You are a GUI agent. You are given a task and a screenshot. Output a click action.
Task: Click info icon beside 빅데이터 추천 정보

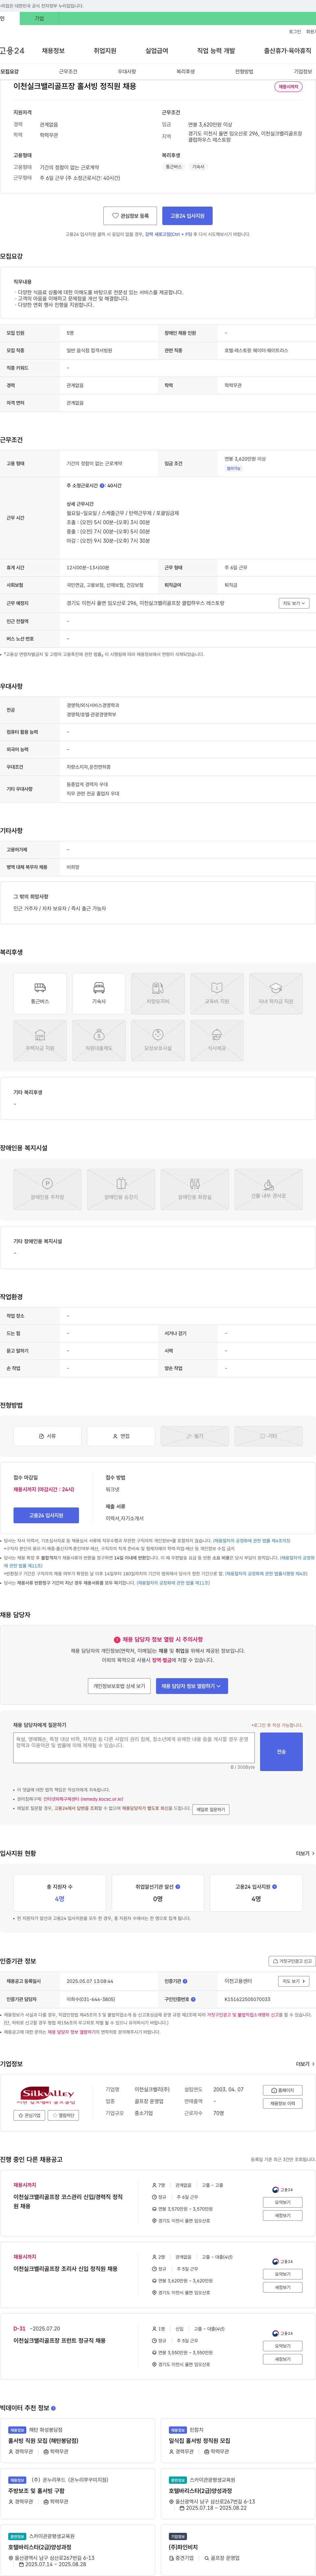53,2408
